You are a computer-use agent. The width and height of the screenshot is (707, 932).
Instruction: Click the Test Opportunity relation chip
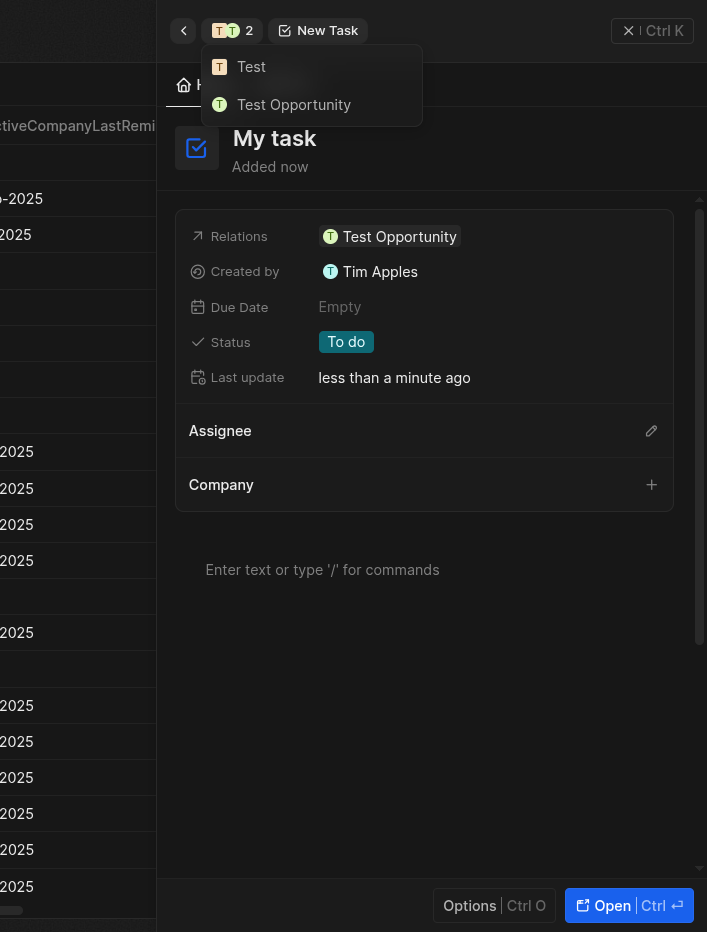[x=390, y=237]
